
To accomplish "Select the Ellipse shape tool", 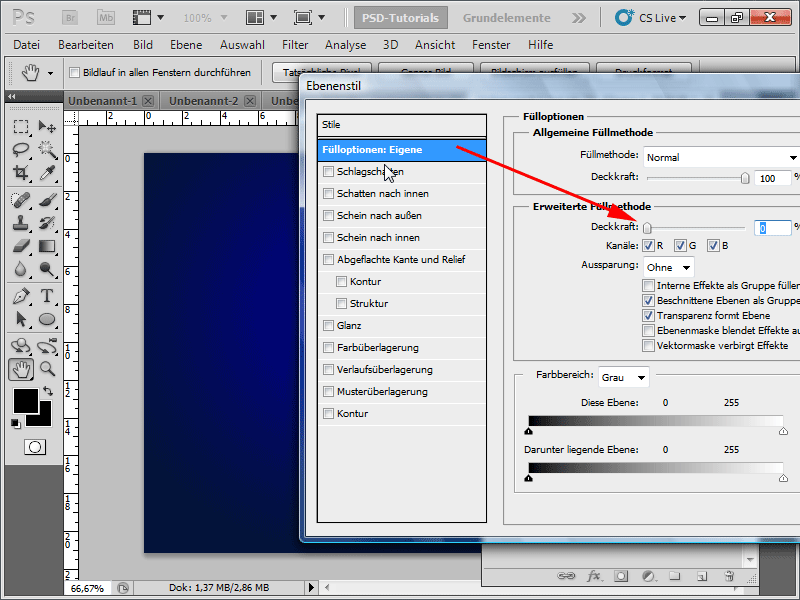I will [x=47, y=319].
